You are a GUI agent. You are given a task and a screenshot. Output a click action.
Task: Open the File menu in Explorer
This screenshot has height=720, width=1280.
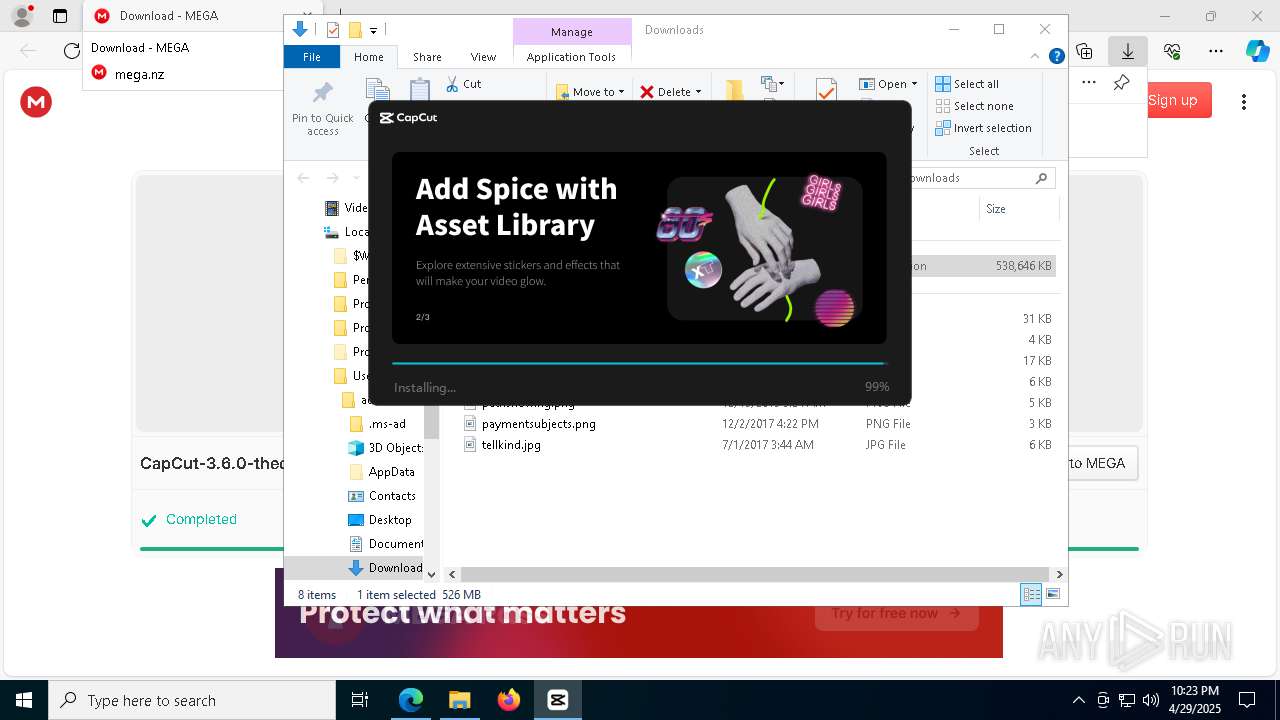tap(312, 57)
